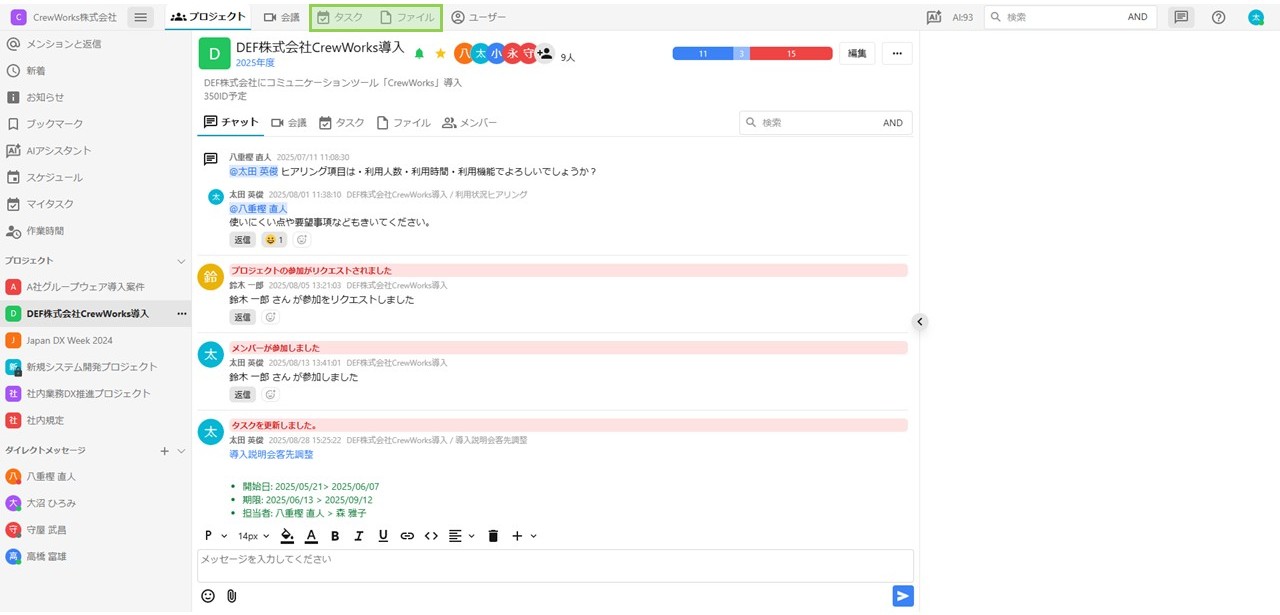Toggle AND in the project search field
Image resolution: width=1280 pixels, height=615 pixels.
pos(893,123)
